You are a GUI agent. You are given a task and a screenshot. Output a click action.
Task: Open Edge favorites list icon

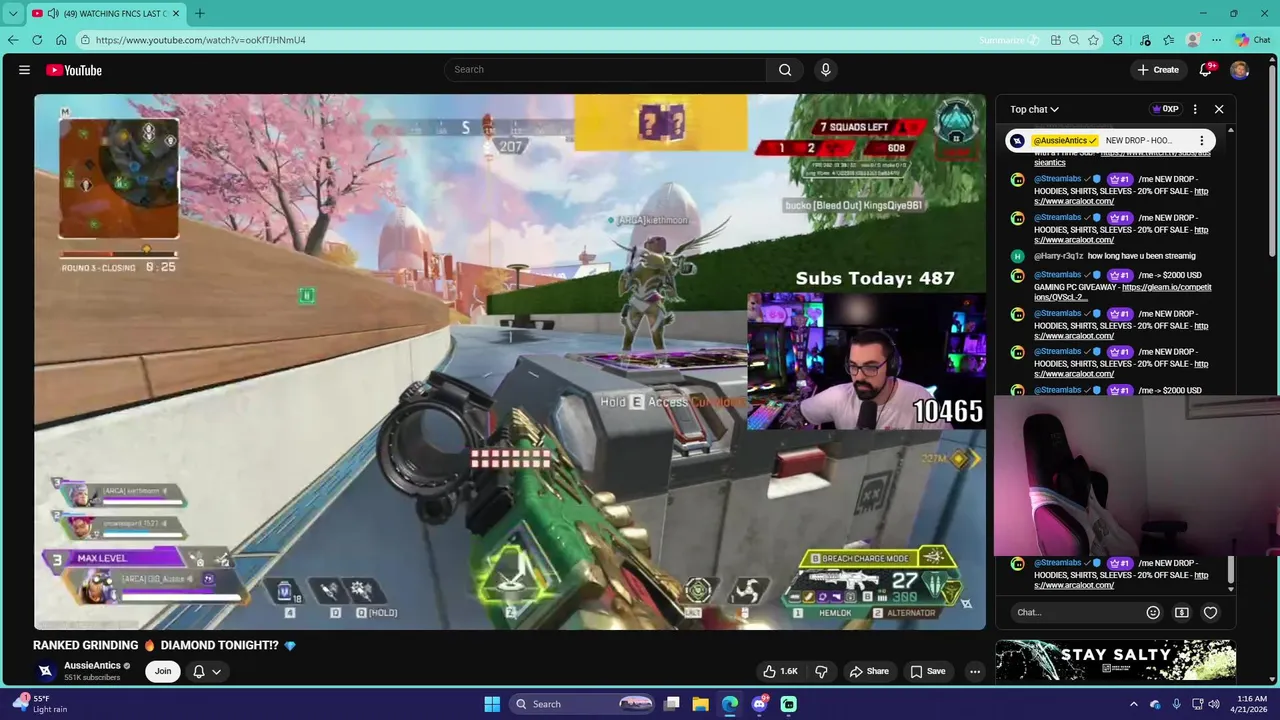pyautogui.click(x=1169, y=40)
